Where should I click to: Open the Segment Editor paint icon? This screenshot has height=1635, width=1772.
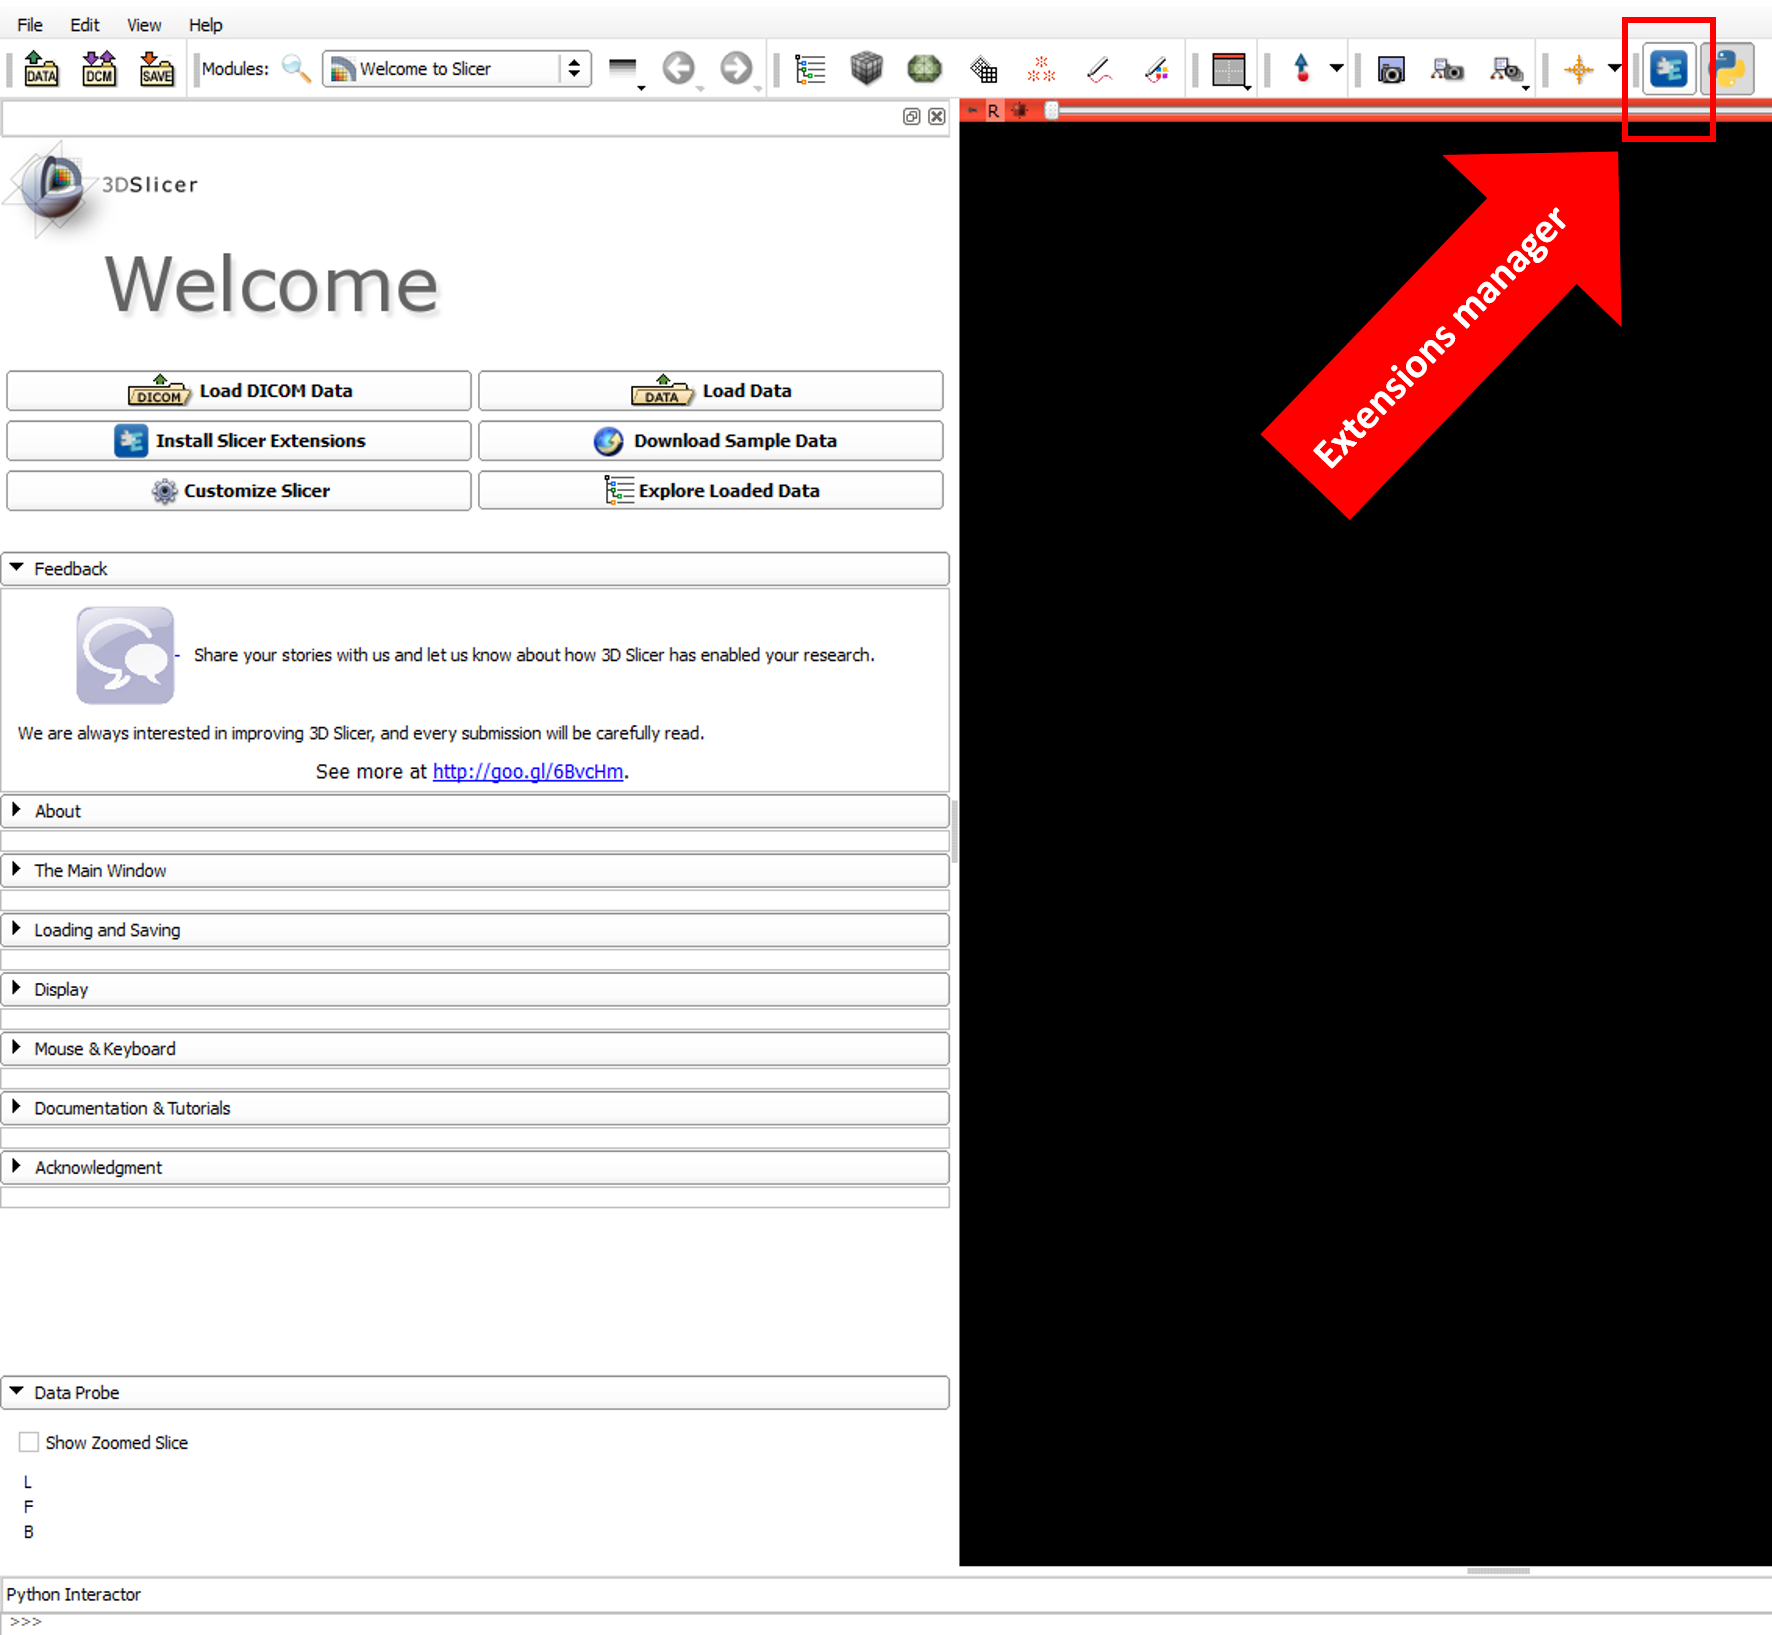(1157, 69)
